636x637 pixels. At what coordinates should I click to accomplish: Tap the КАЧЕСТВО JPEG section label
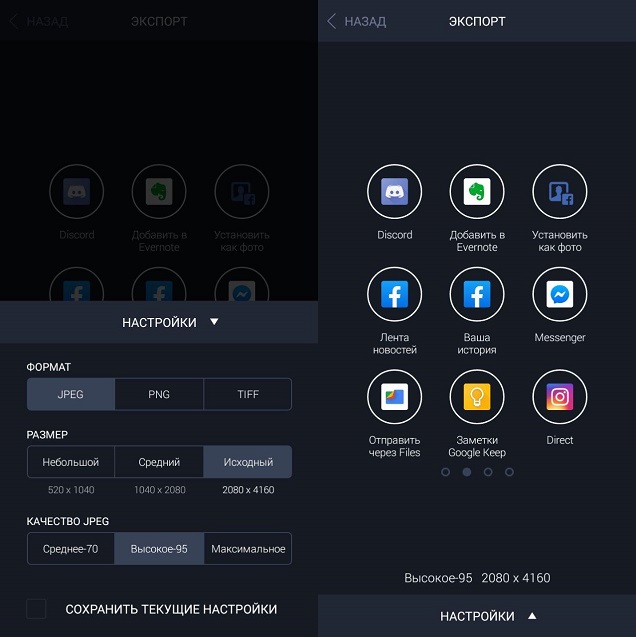point(68,521)
